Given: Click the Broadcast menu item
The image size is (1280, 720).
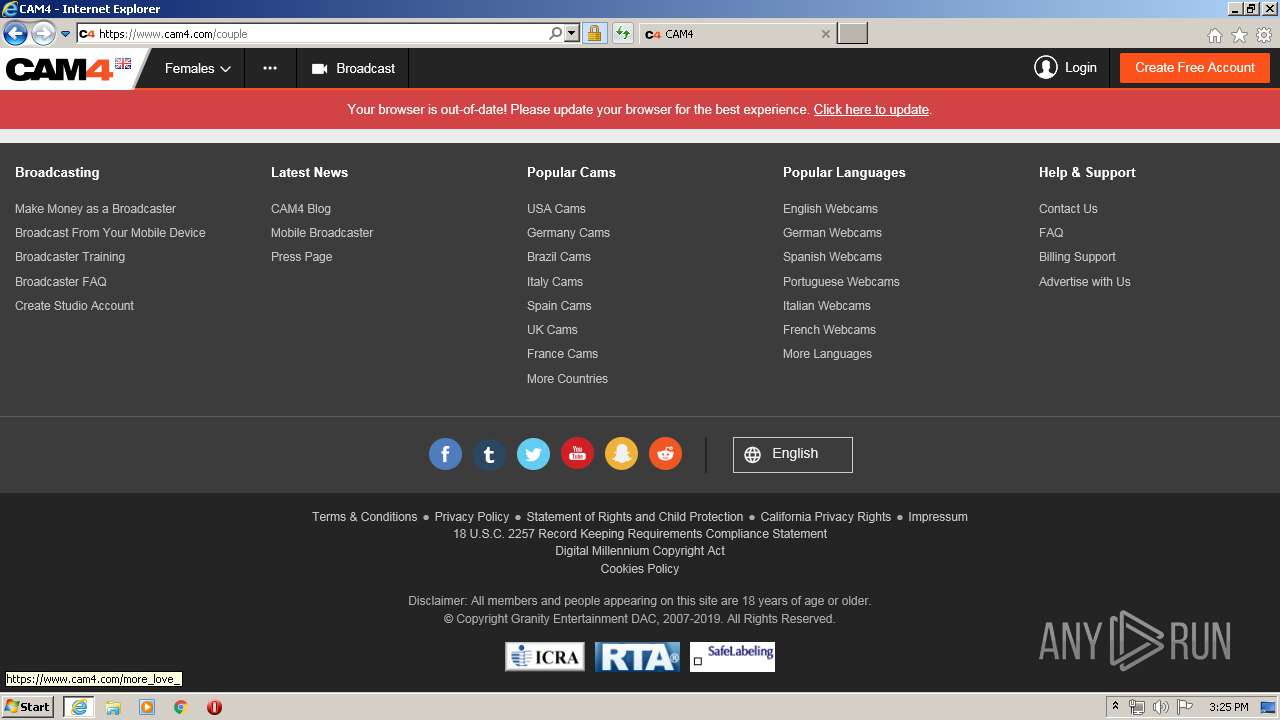Looking at the screenshot, I should coord(353,69).
